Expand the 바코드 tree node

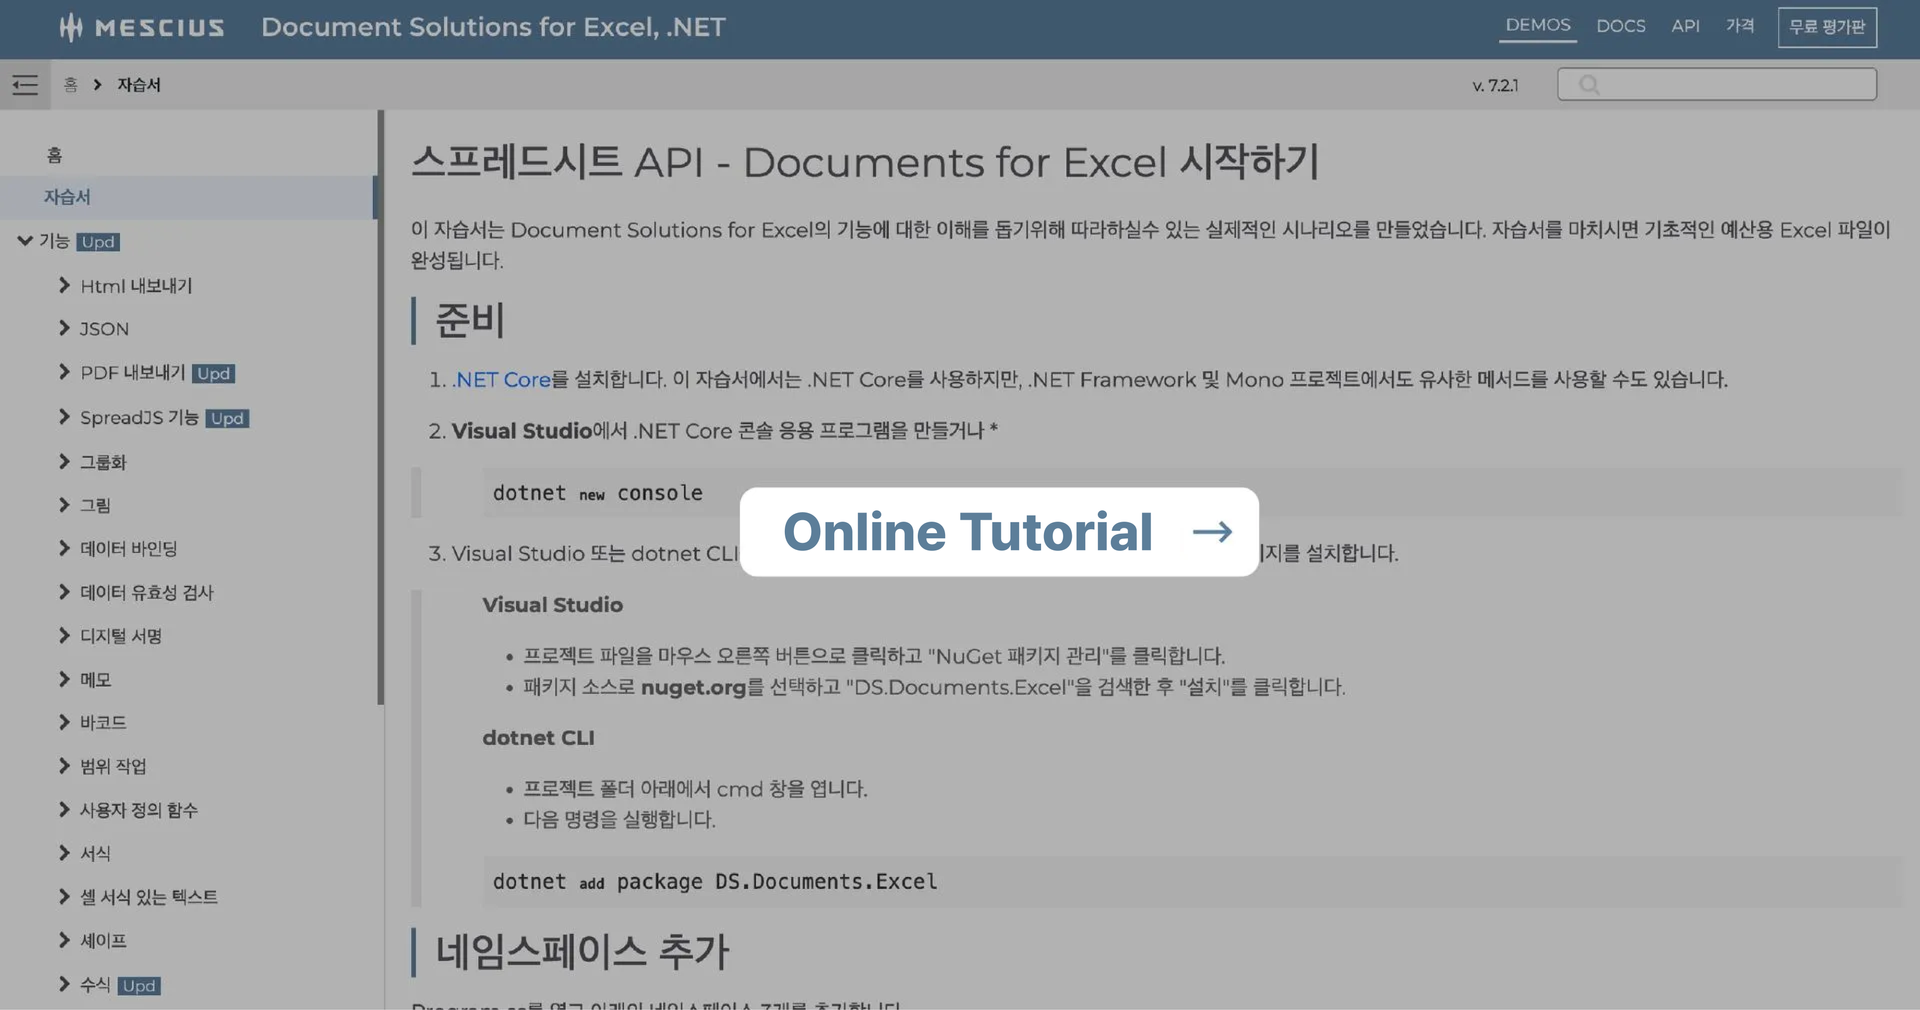click(x=64, y=722)
